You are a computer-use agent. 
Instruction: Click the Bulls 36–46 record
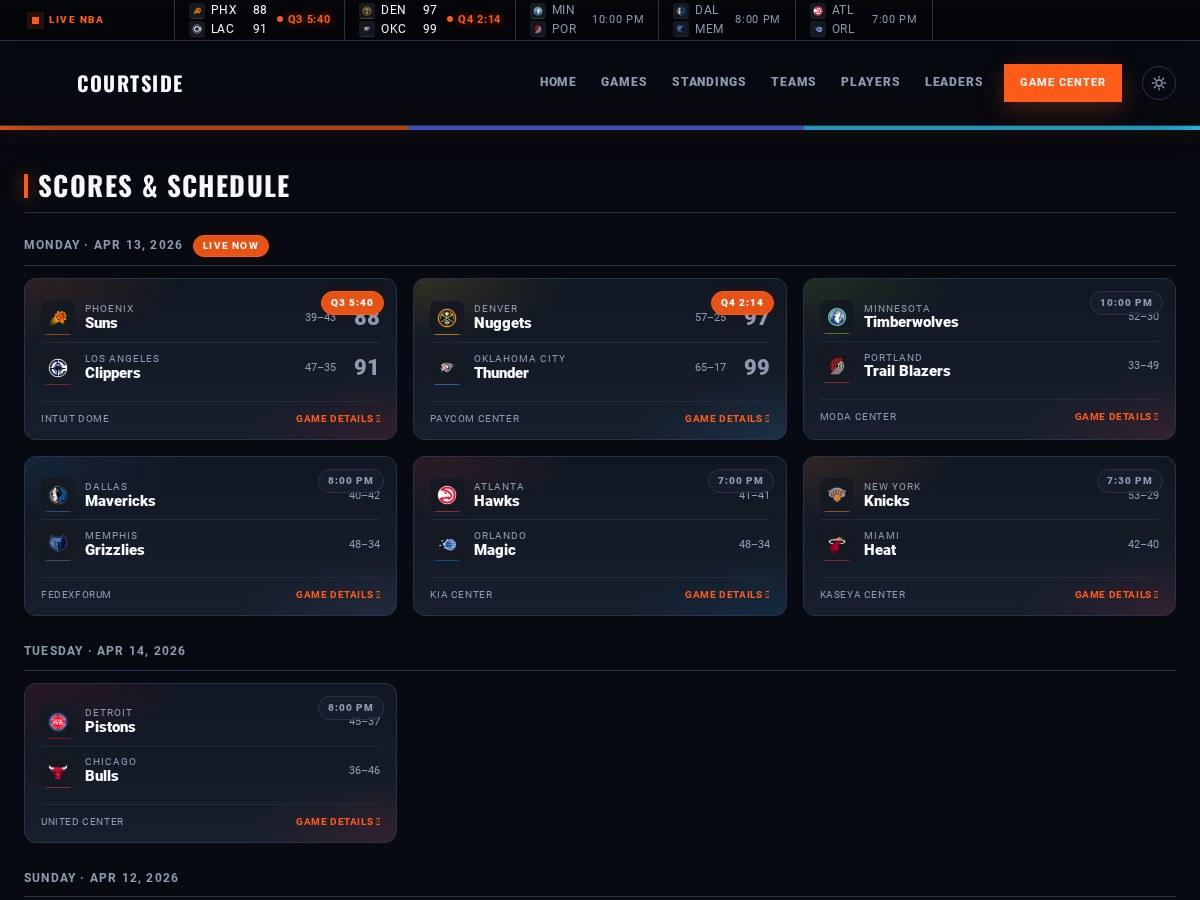click(x=364, y=771)
